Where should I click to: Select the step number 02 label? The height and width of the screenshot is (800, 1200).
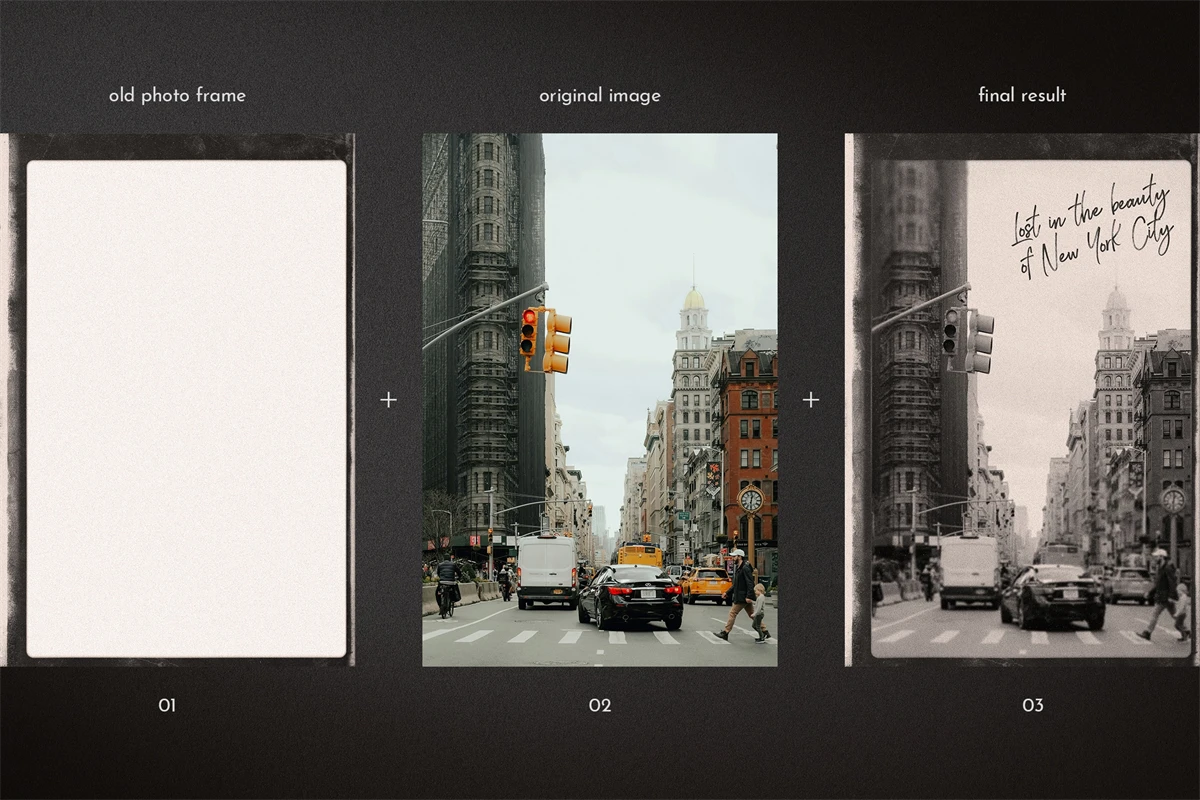pyautogui.click(x=599, y=705)
